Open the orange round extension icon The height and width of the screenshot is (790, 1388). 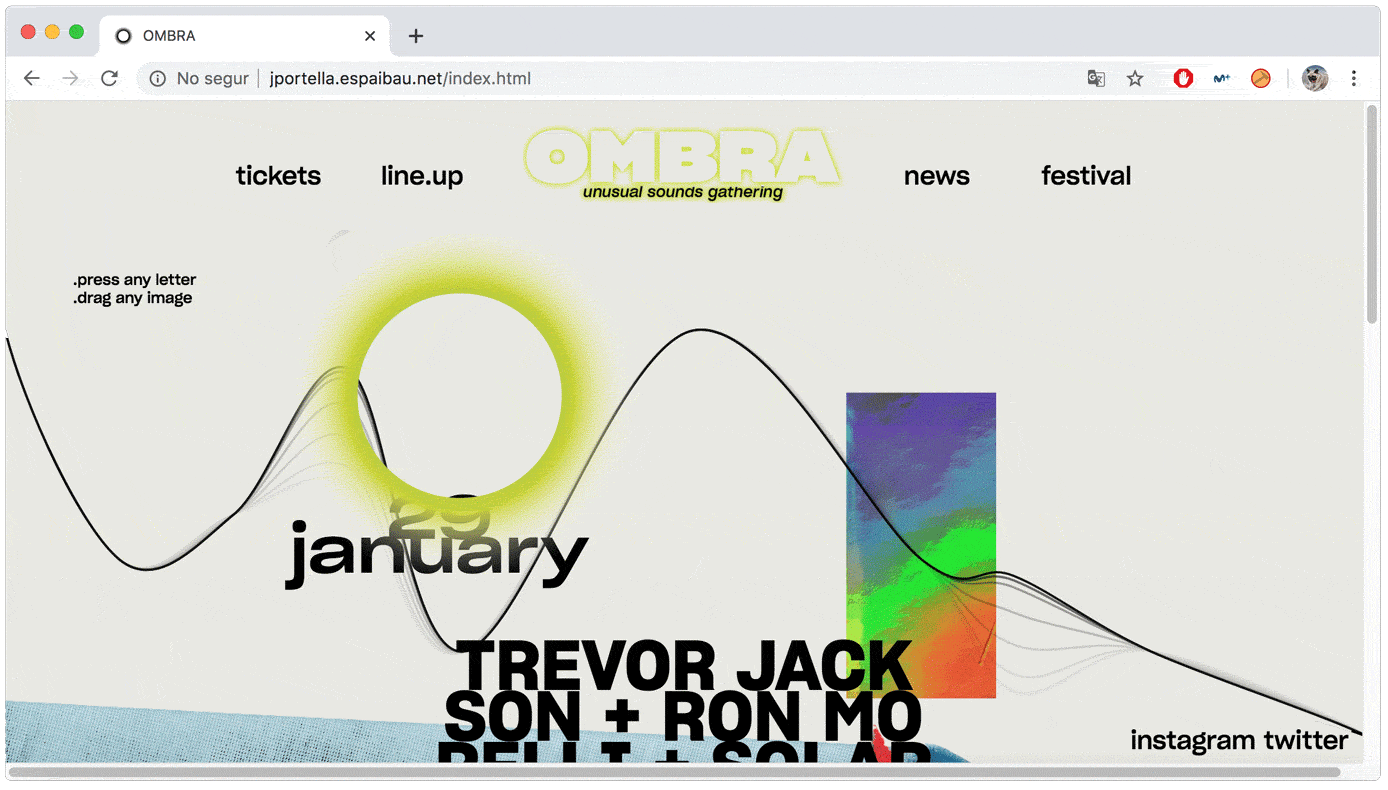[1261, 78]
